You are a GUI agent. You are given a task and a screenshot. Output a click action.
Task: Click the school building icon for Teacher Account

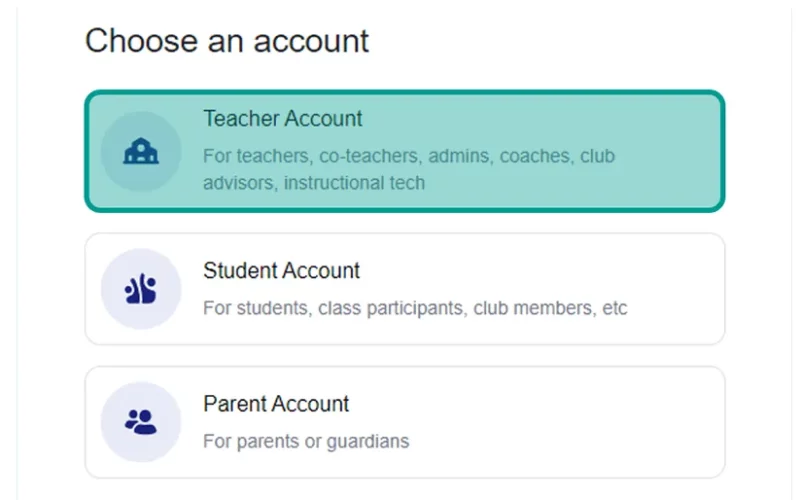tap(141, 152)
